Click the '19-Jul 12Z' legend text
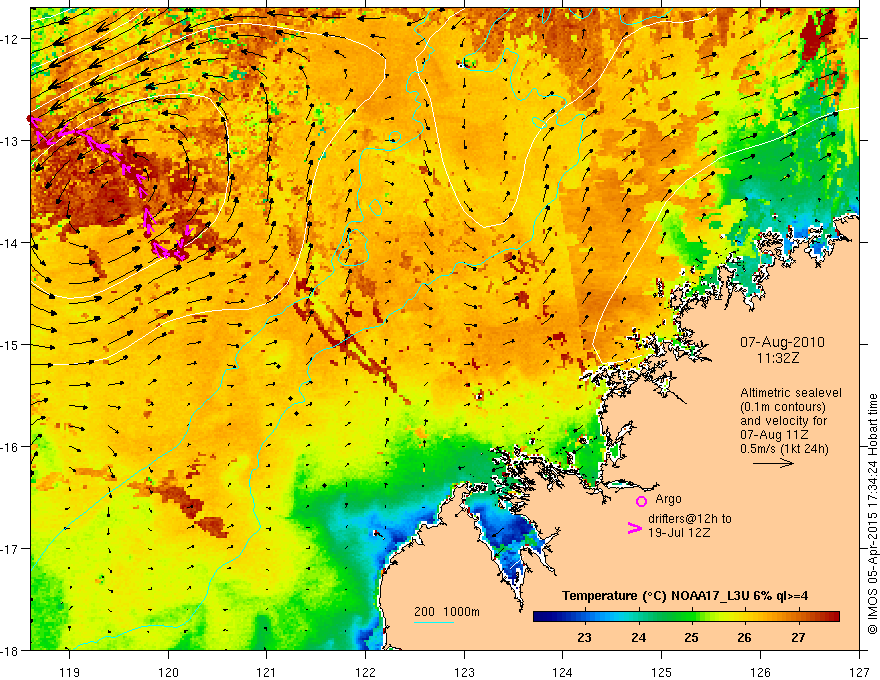The height and width of the screenshot is (680, 880). click(679, 532)
